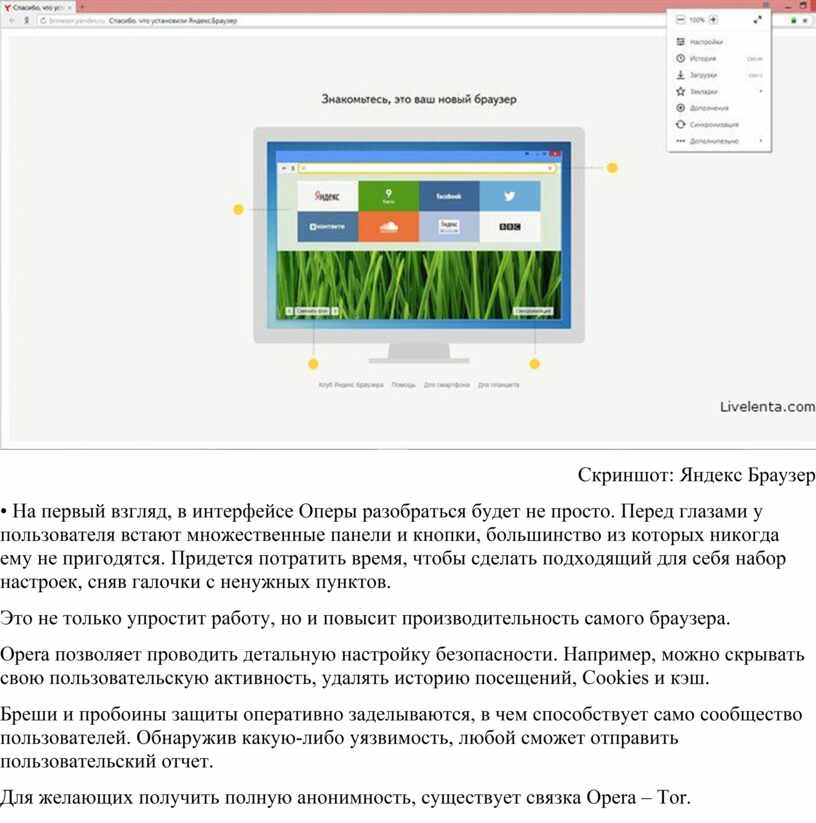Open a new tab with plus button
This screenshot has width=816, height=823.
click(82, 7)
